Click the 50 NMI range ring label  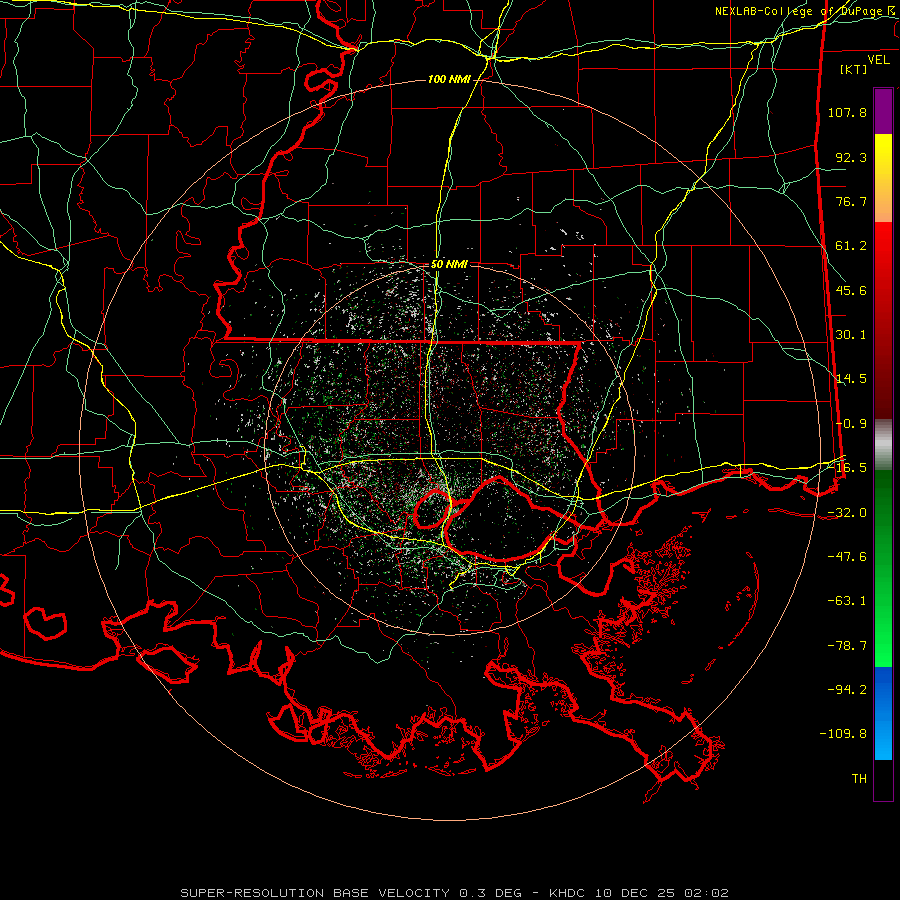(449, 264)
